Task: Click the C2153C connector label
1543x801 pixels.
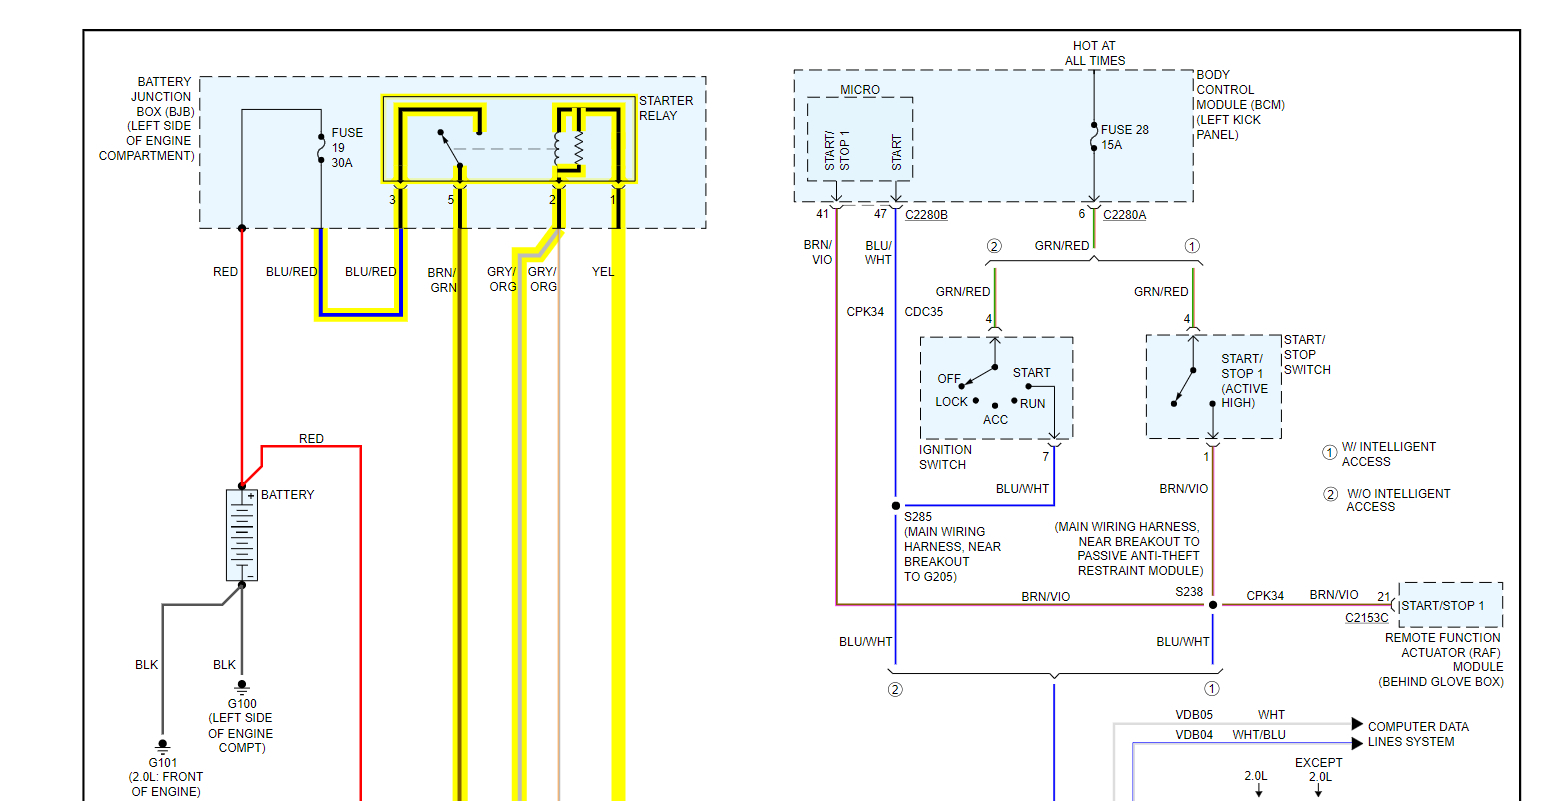Action: [1367, 618]
